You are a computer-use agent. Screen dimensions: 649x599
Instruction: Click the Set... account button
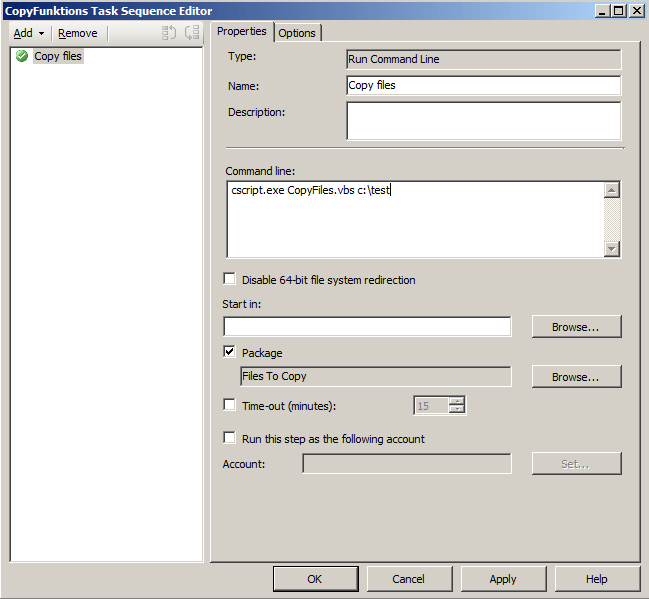pos(577,464)
